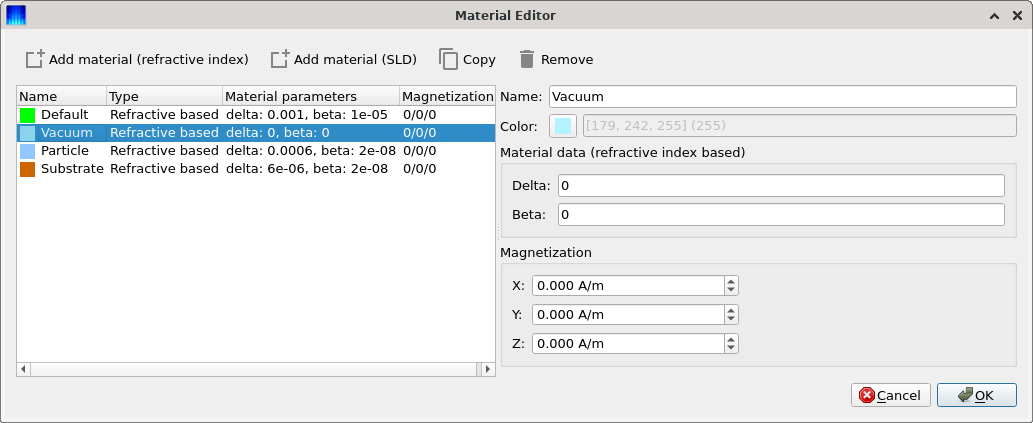Viewport: 1033px width, 423px height.
Task: Increase Magnetization Z value with up arrow
Action: (731, 340)
